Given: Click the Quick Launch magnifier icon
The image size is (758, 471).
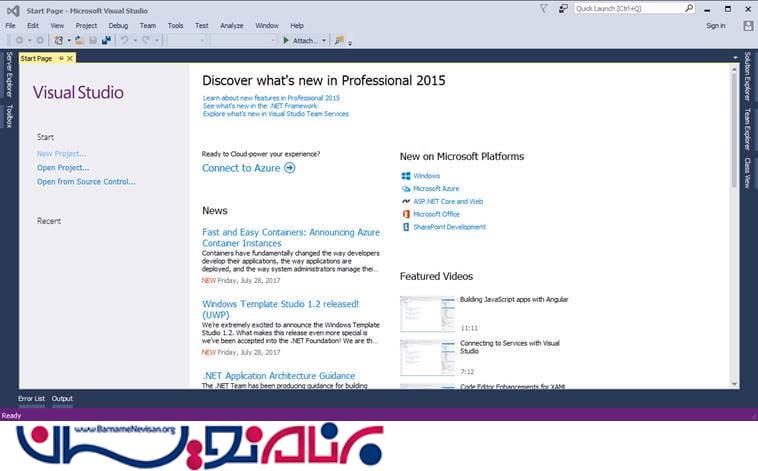Looking at the screenshot, I should tap(689, 8).
